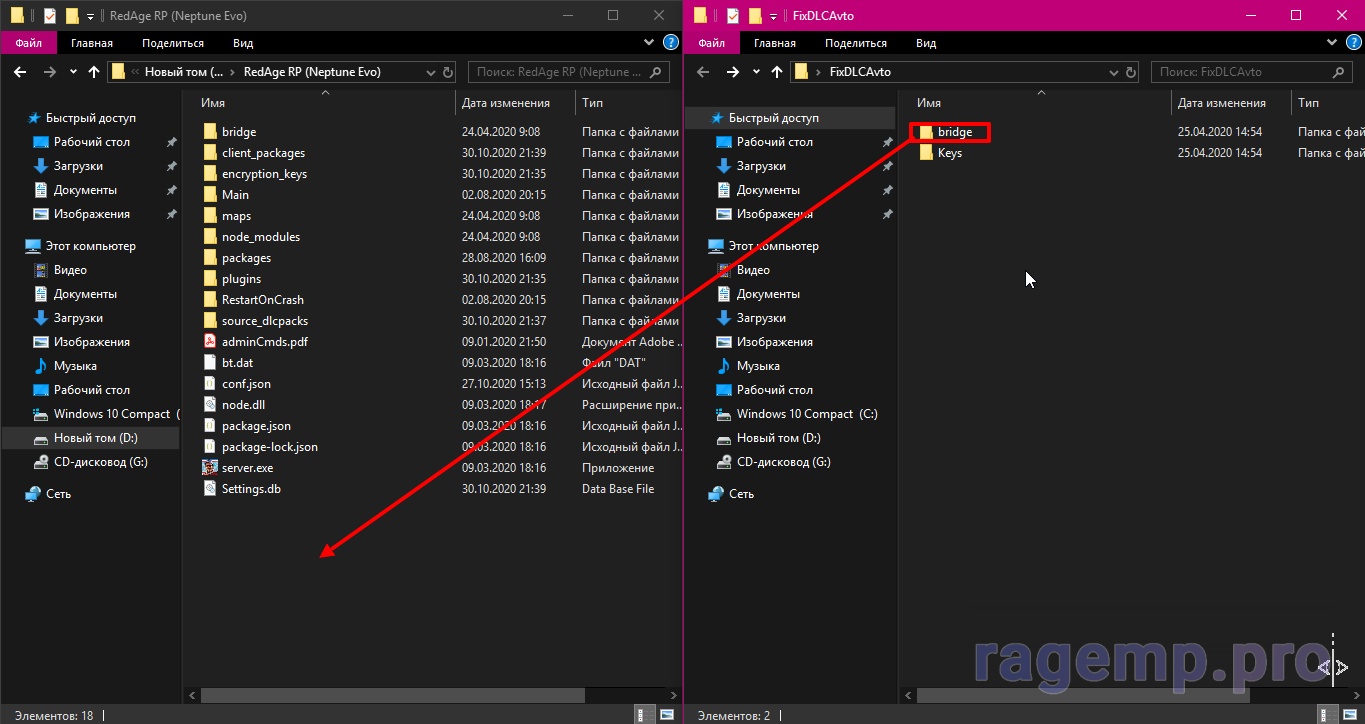The image size is (1365, 724).
Task: Select package.json file
Action: point(256,425)
